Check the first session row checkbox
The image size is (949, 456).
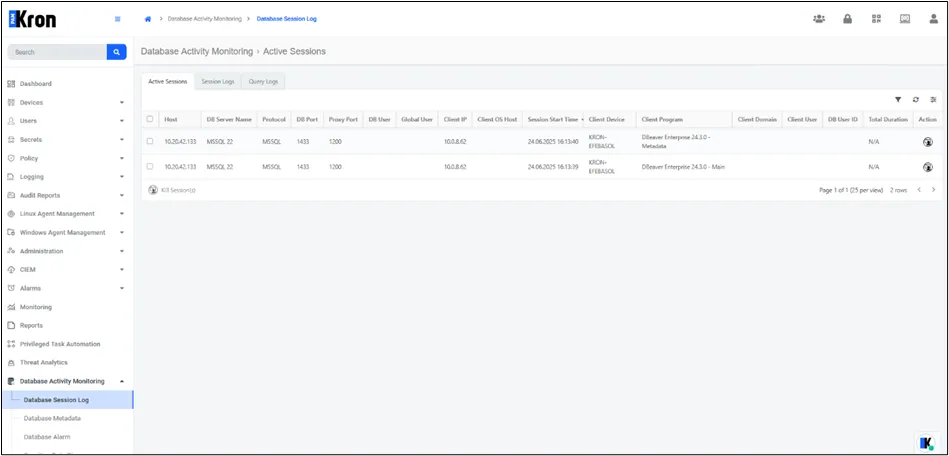click(x=150, y=142)
